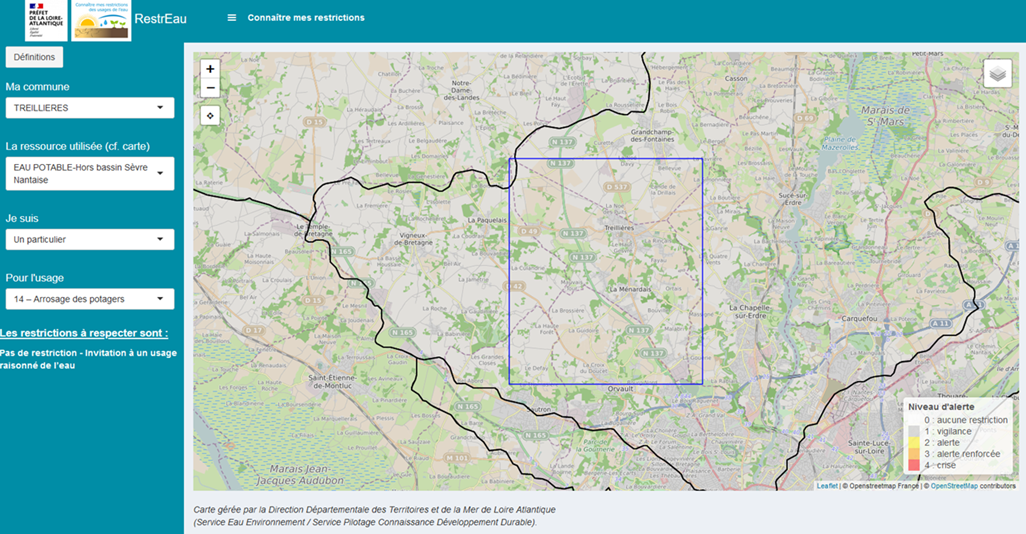
Task: Click La Ménardais label on the map
Action: coord(630,289)
